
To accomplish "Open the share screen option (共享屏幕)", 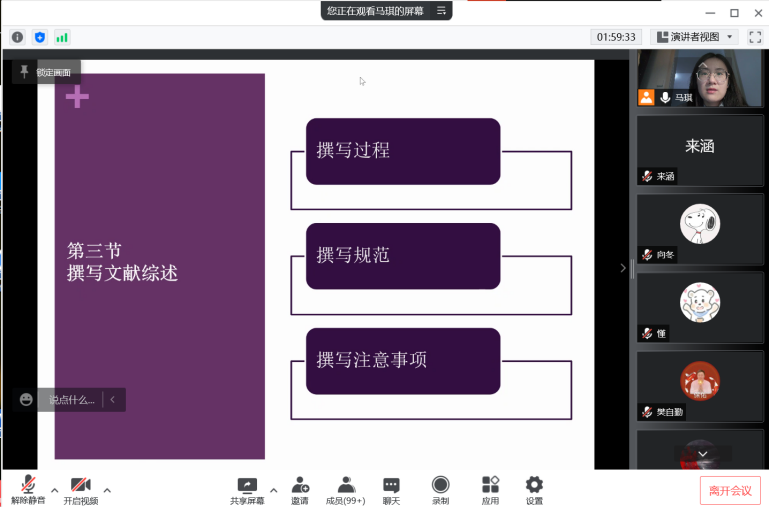I will click(247, 489).
